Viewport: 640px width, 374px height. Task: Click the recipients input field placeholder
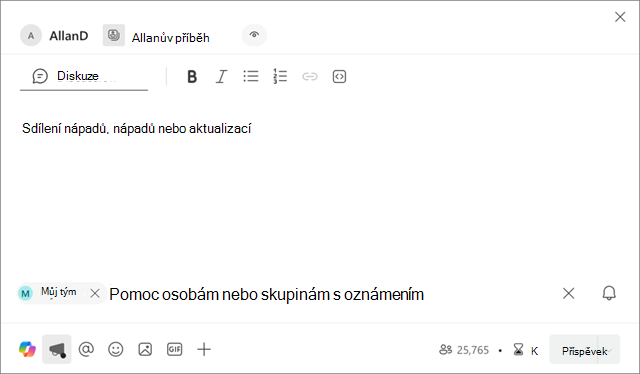(x=267, y=294)
